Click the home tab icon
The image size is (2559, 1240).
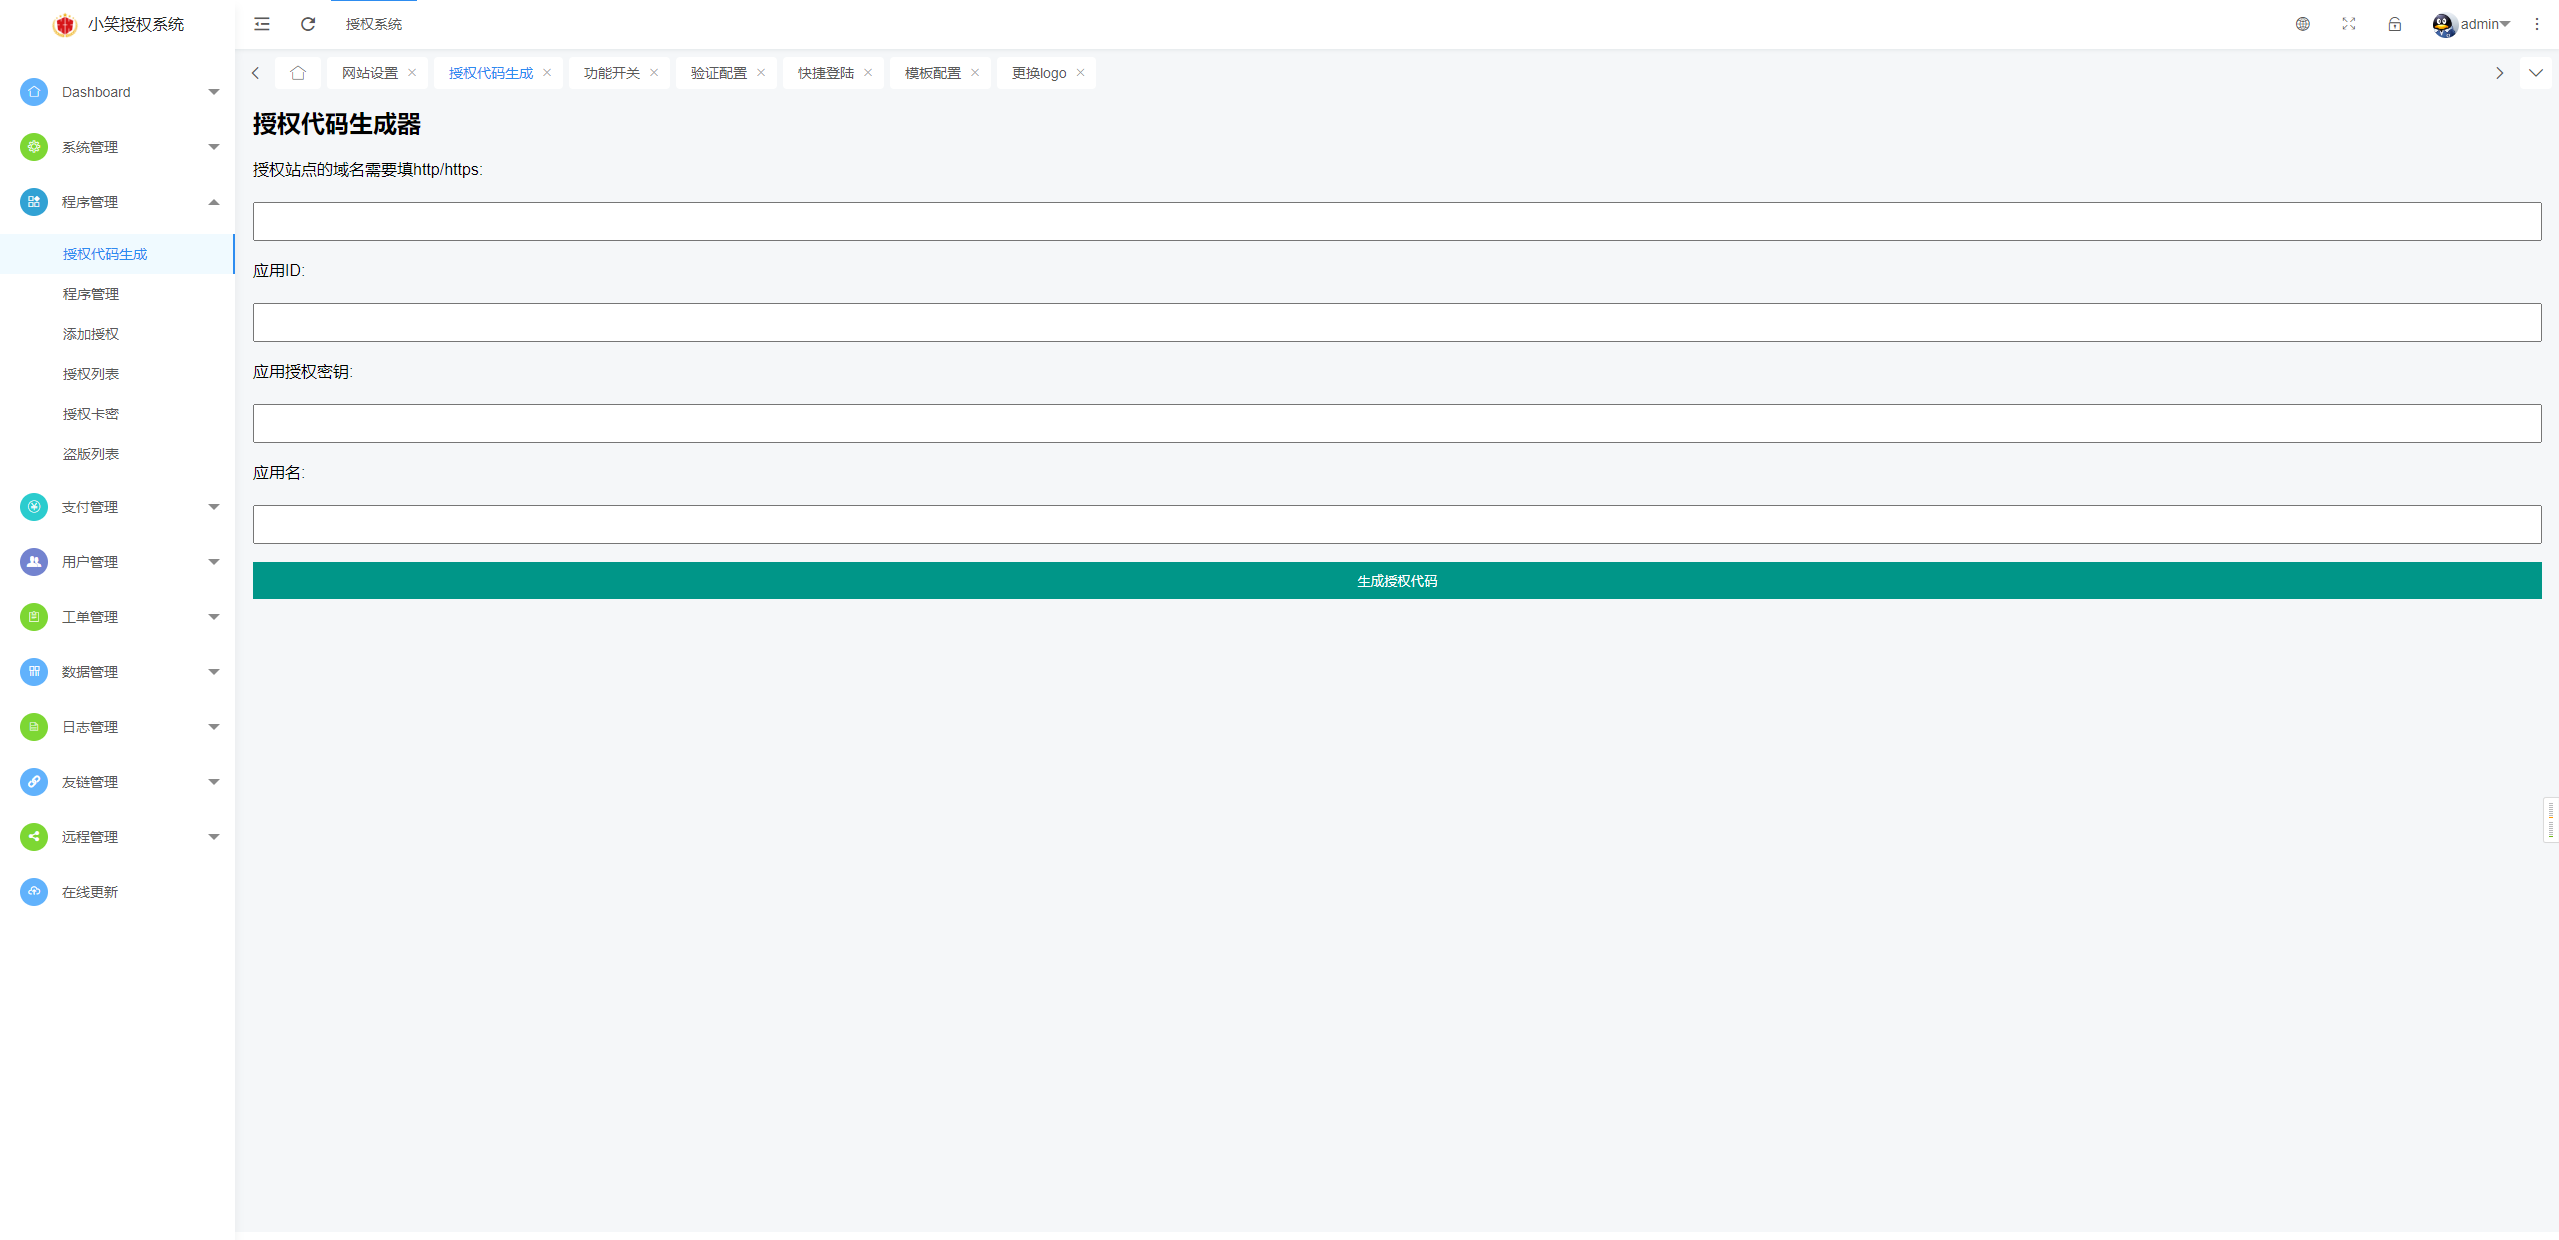[298, 73]
